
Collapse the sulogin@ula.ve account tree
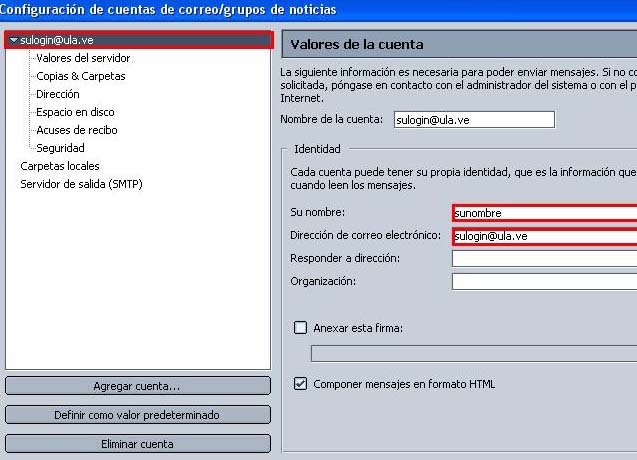click(x=13, y=40)
